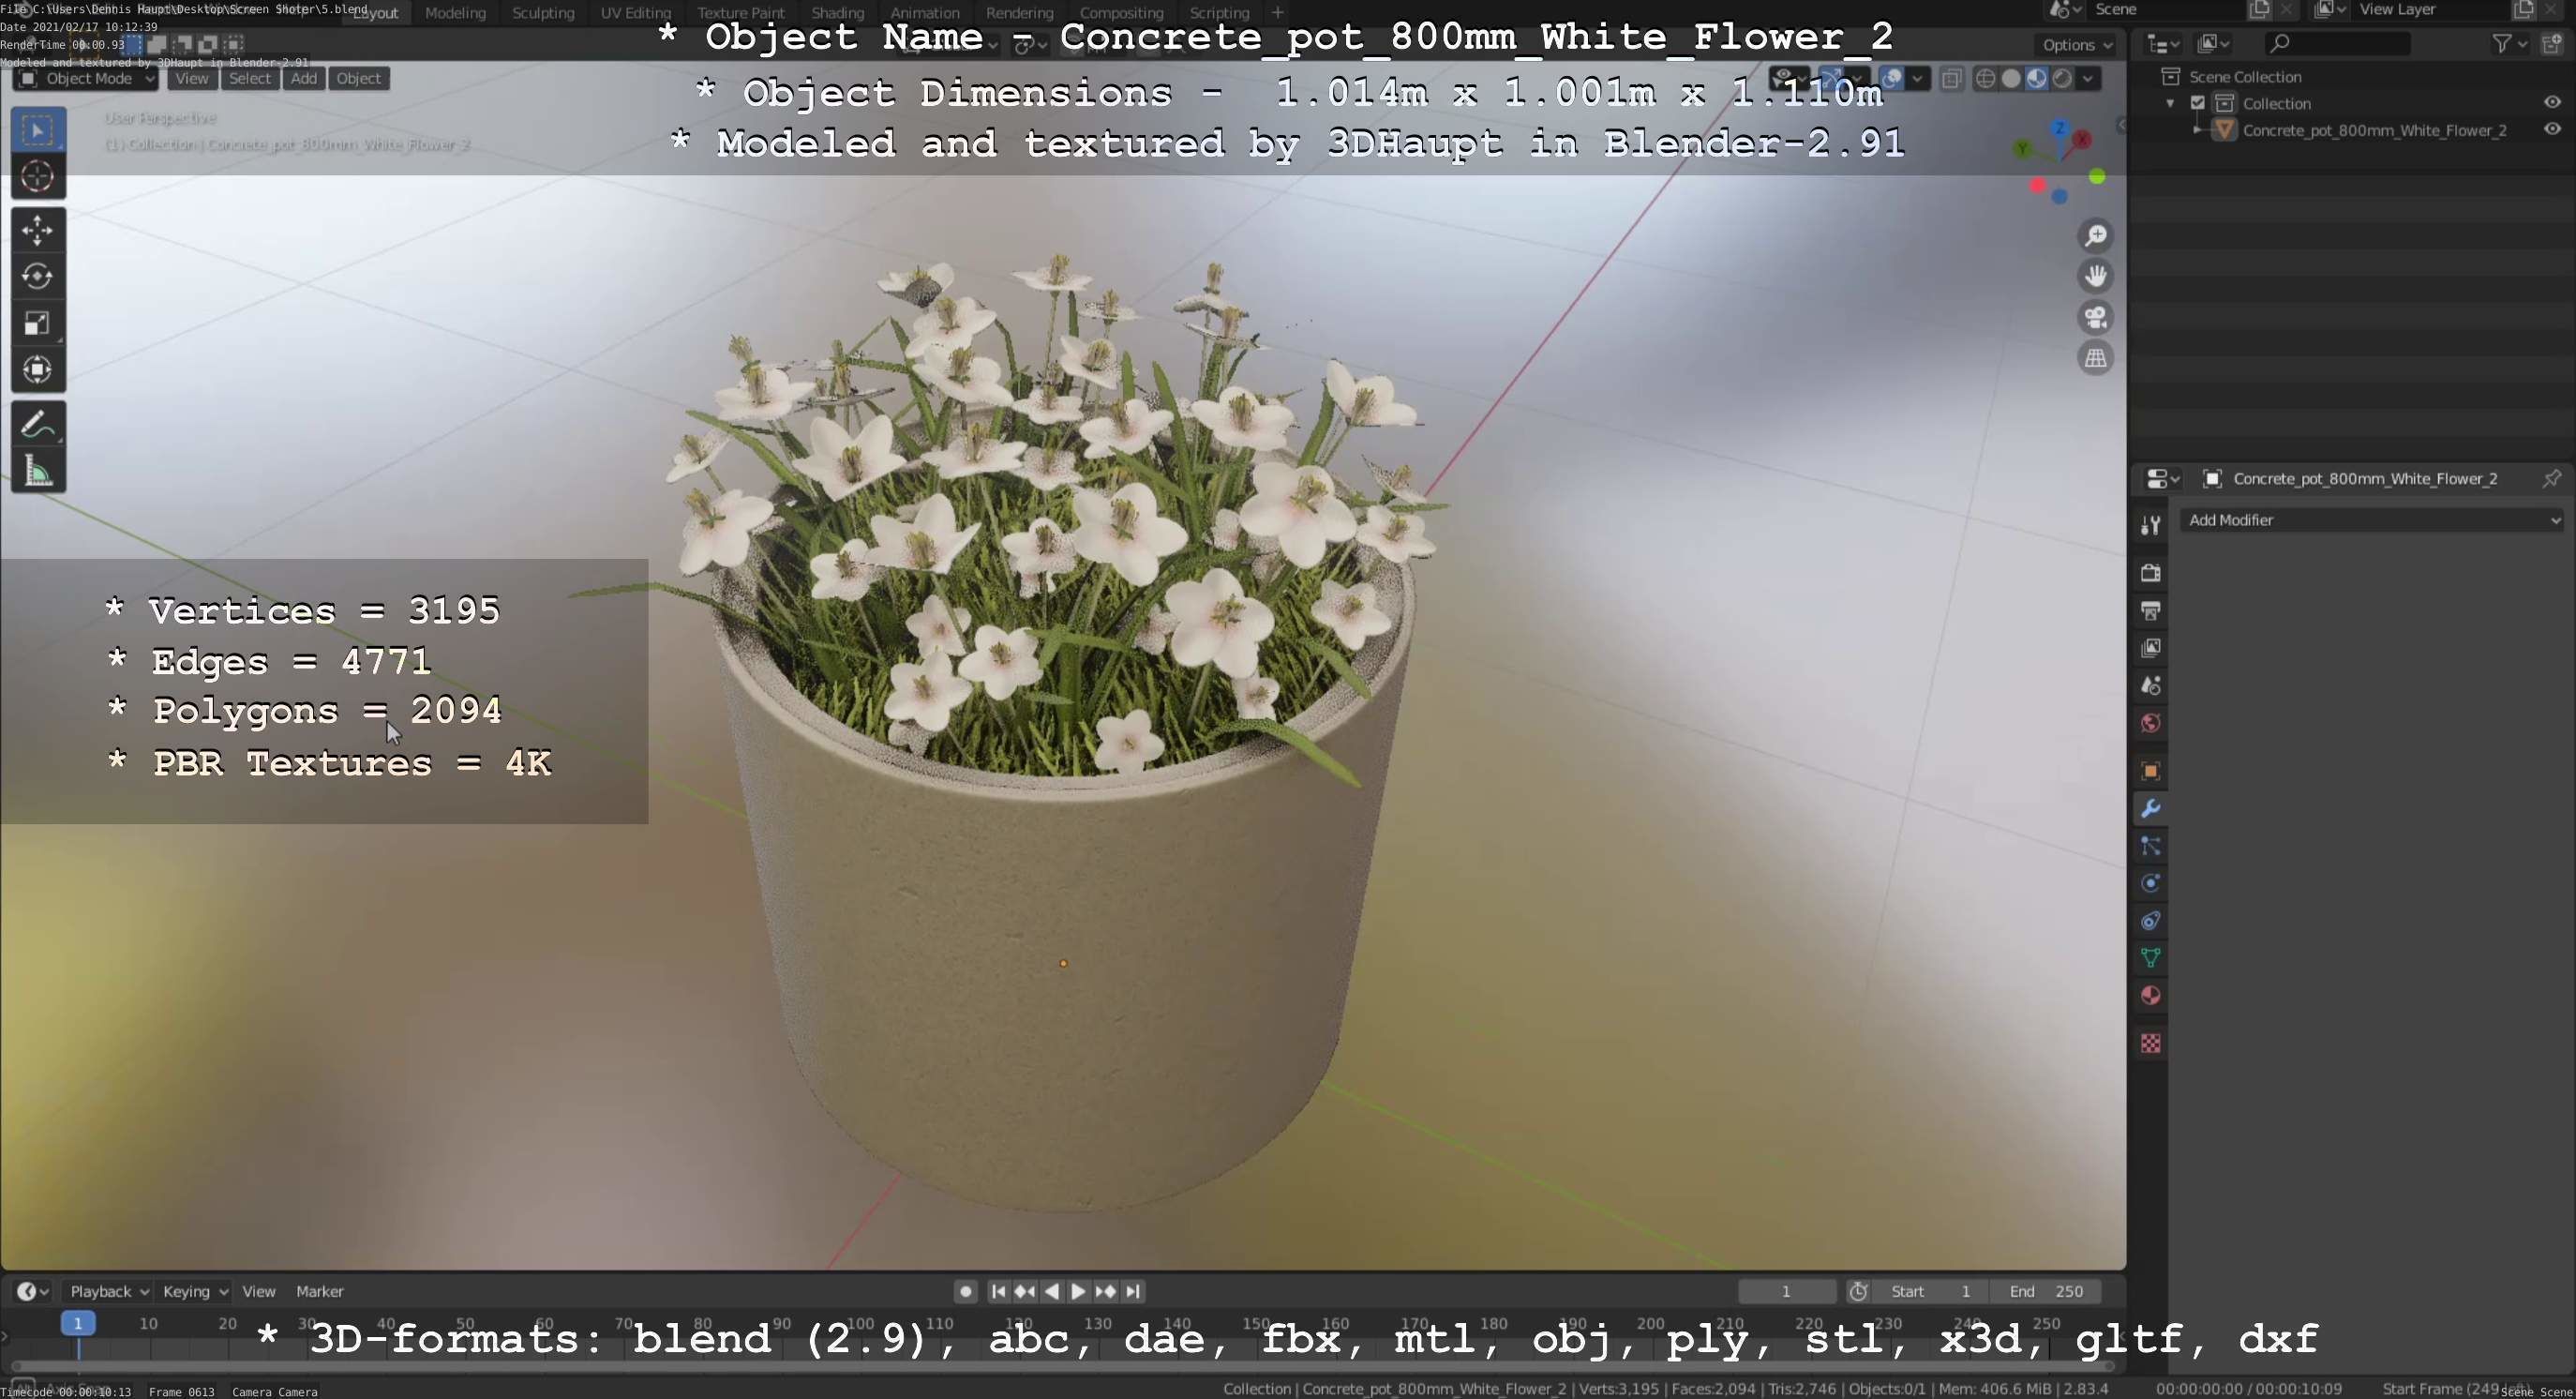The height and width of the screenshot is (1399, 2576).
Task: Open the Render properties tab
Action: point(2151,573)
